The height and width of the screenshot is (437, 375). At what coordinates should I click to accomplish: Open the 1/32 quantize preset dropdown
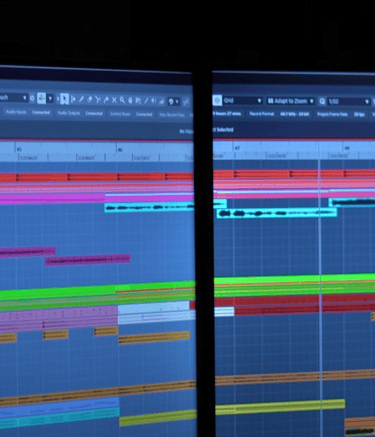(349, 101)
